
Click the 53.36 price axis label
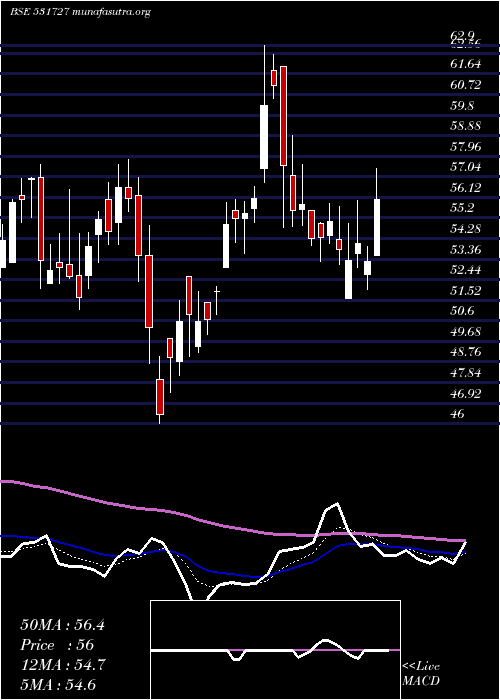click(x=466, y=250)
